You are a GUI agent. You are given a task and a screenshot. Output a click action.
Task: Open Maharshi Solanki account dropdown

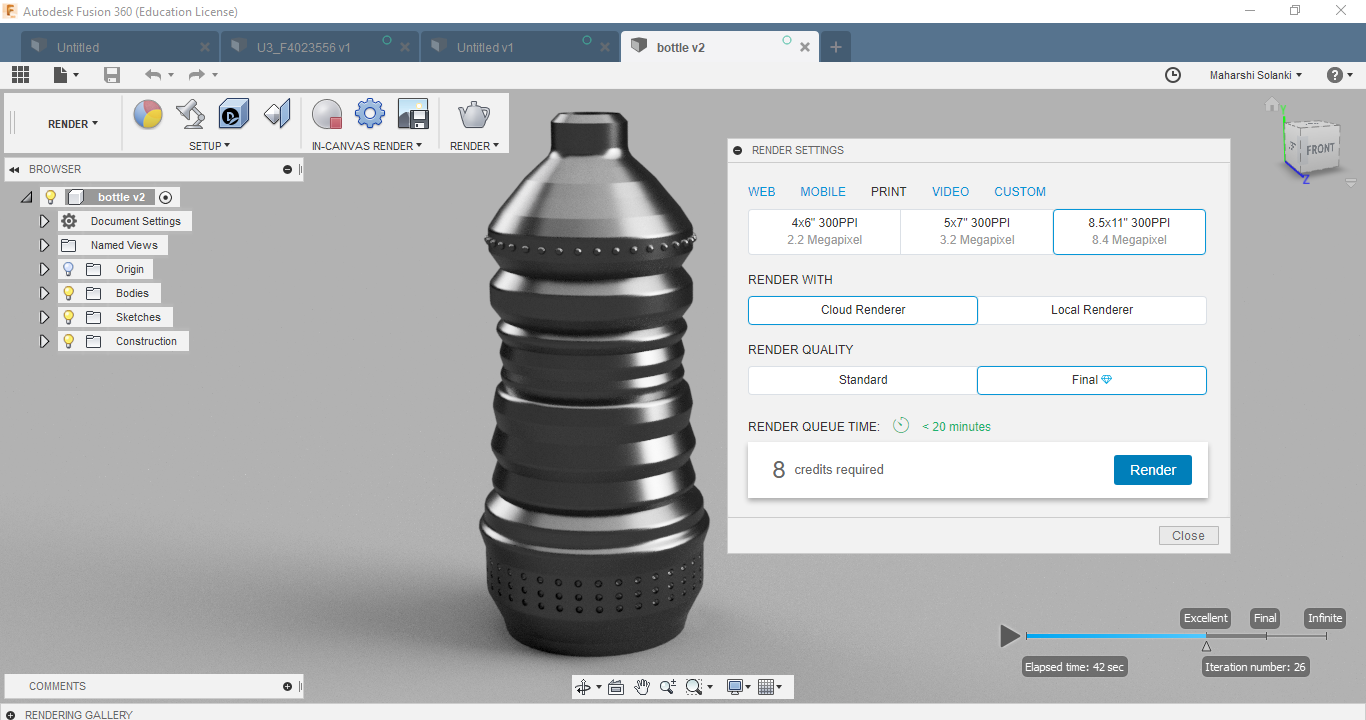(1256, 75)
